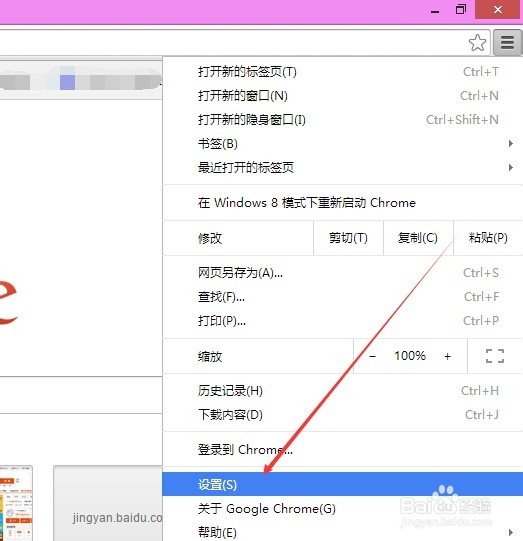Click the bookmark star icon
The height and width of the screenshot is (541, 523).
(x=477, y=43)
